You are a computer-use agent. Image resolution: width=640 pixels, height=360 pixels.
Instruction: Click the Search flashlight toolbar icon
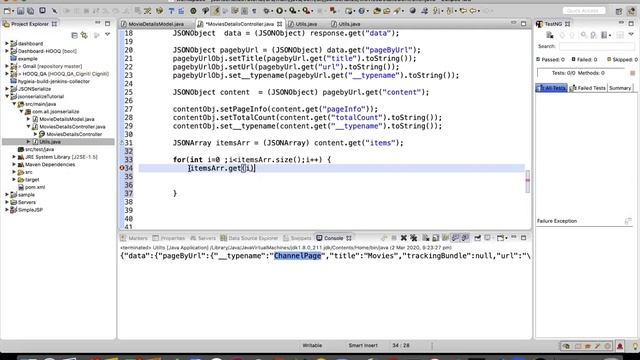[x=397, y=11]
